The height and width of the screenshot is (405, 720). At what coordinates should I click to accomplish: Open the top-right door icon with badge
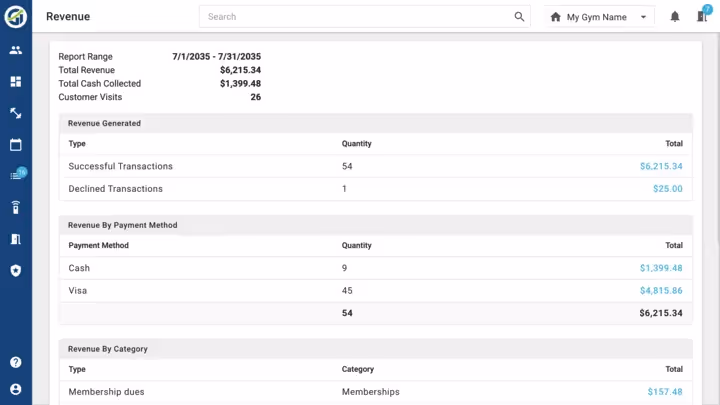(703, 15)
